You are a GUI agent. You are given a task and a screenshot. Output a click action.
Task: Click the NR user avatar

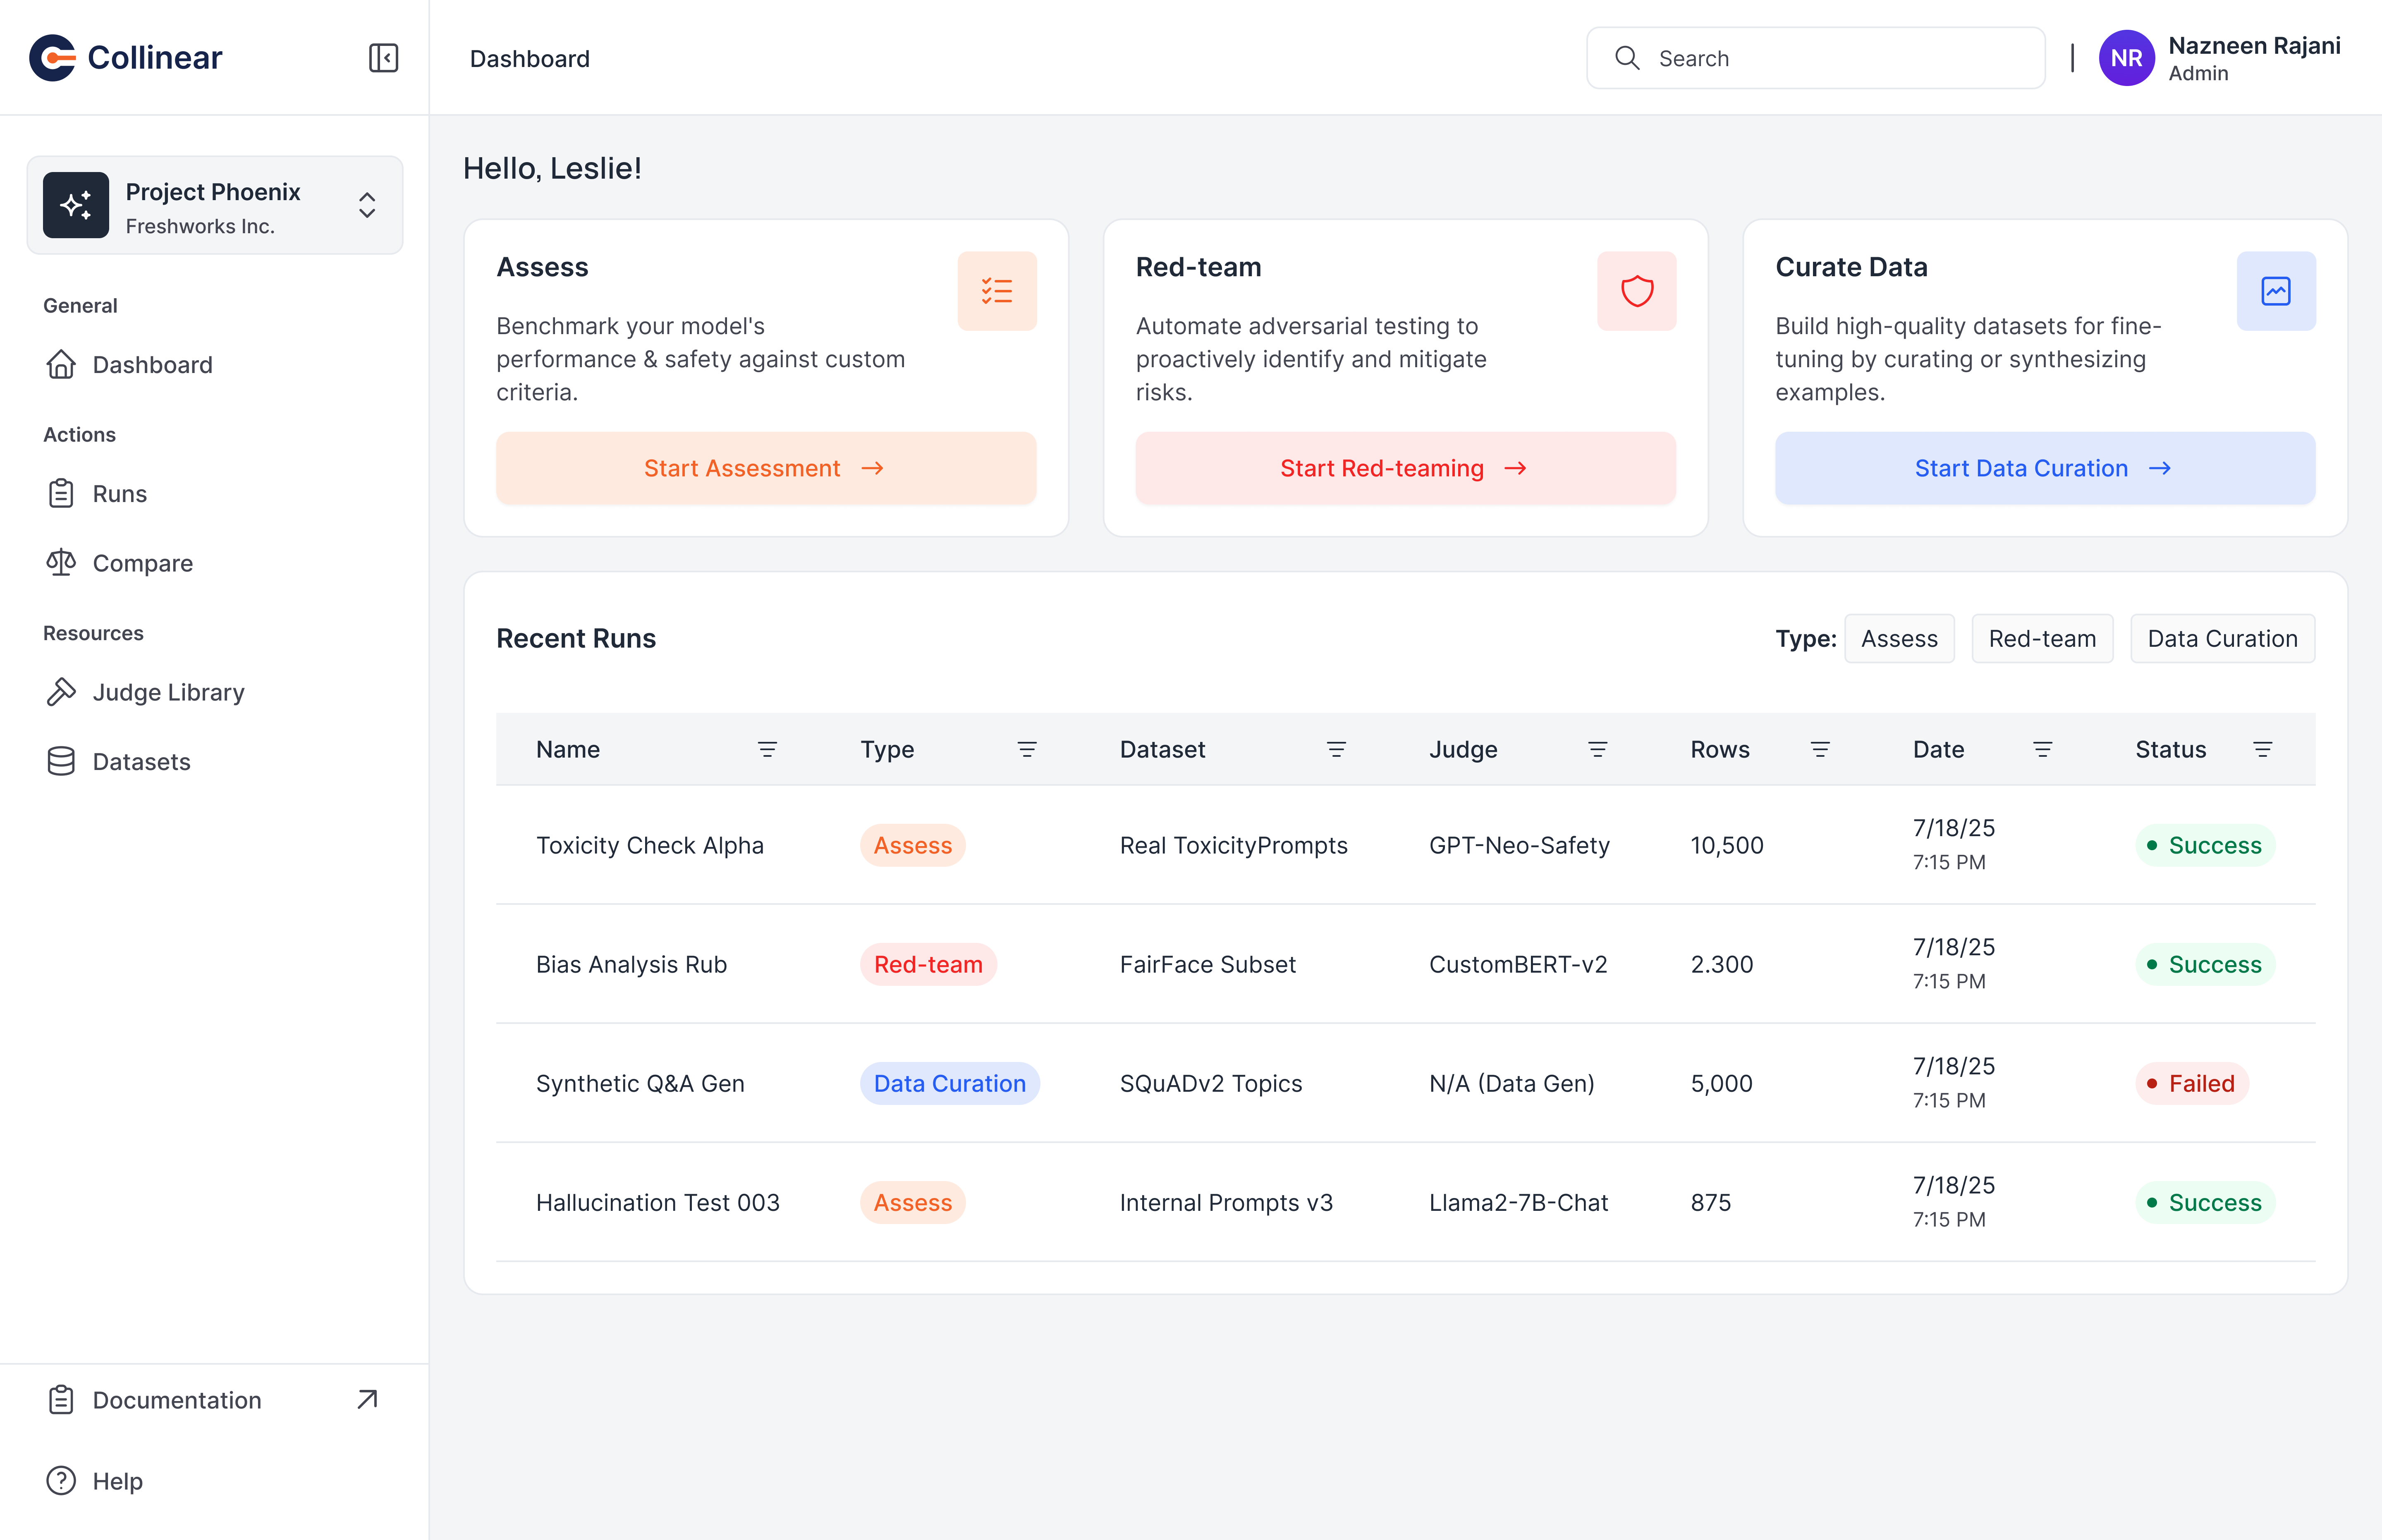click(x=2126, y=58)
